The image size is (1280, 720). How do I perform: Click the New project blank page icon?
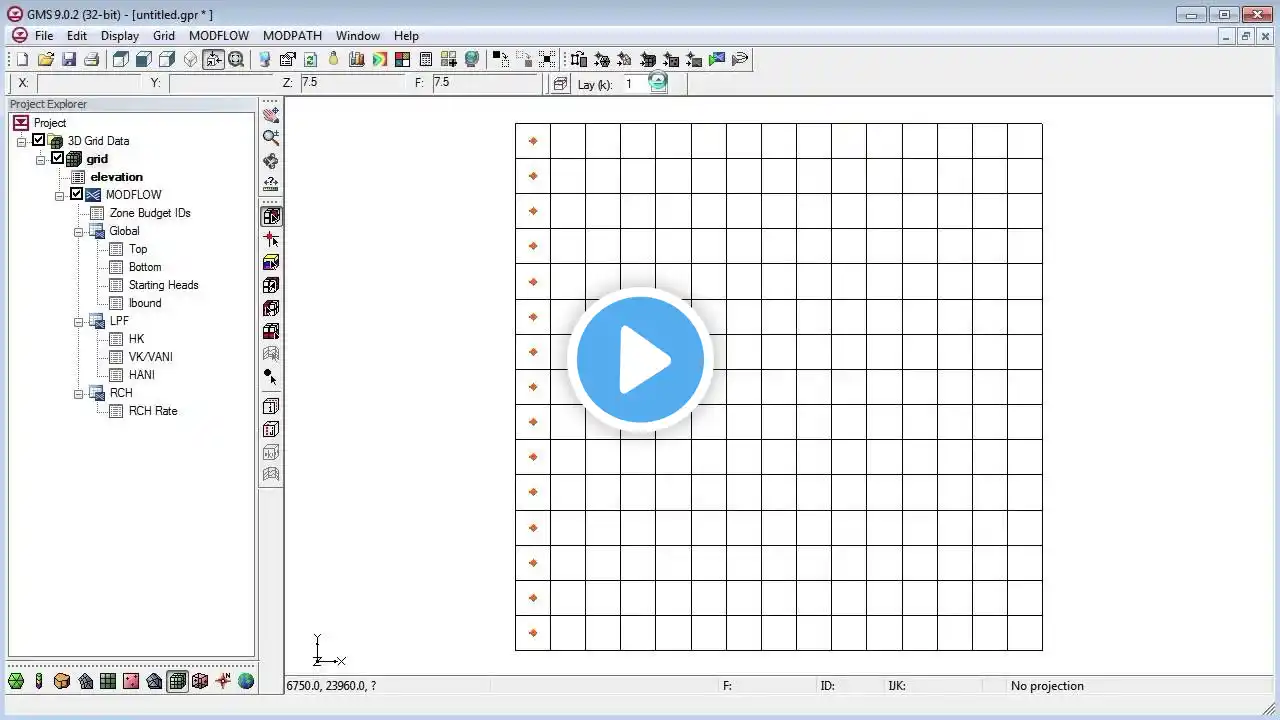(x=22, y=59)
